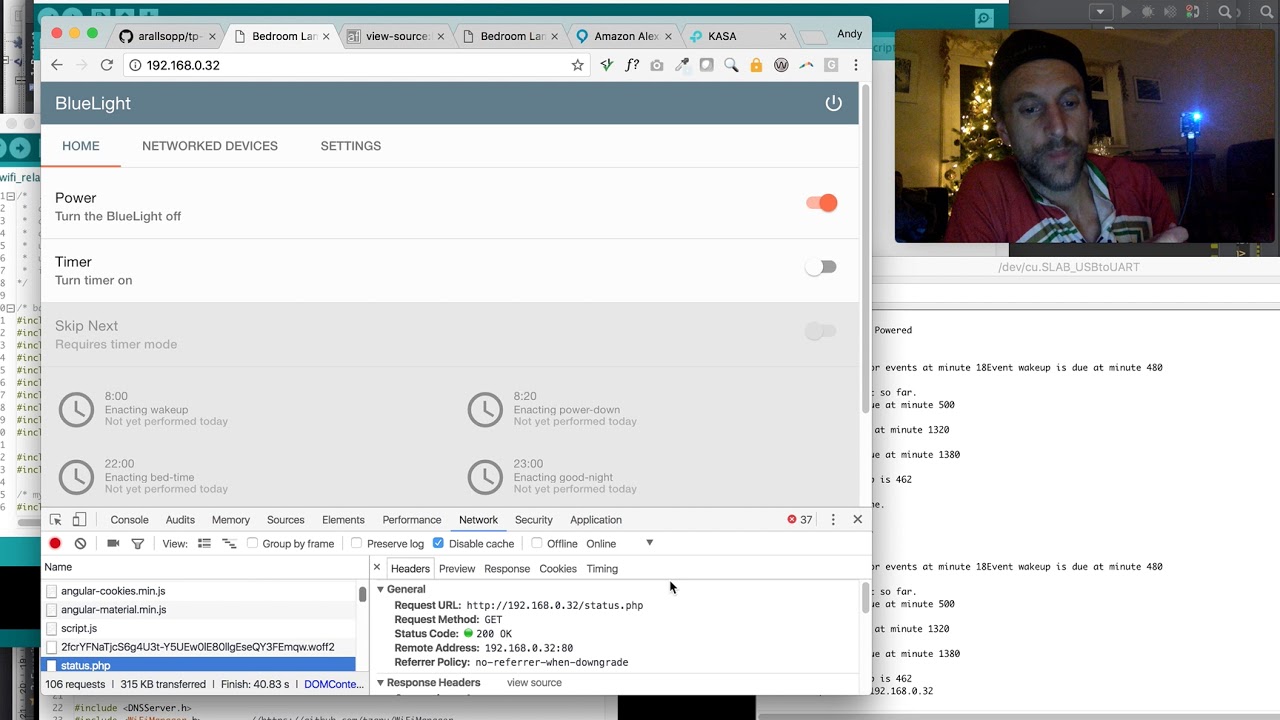This screenshot has width=1280, height=720.
Task: Toggle the DevTools device toolbar icon
Action: (79, 520)
